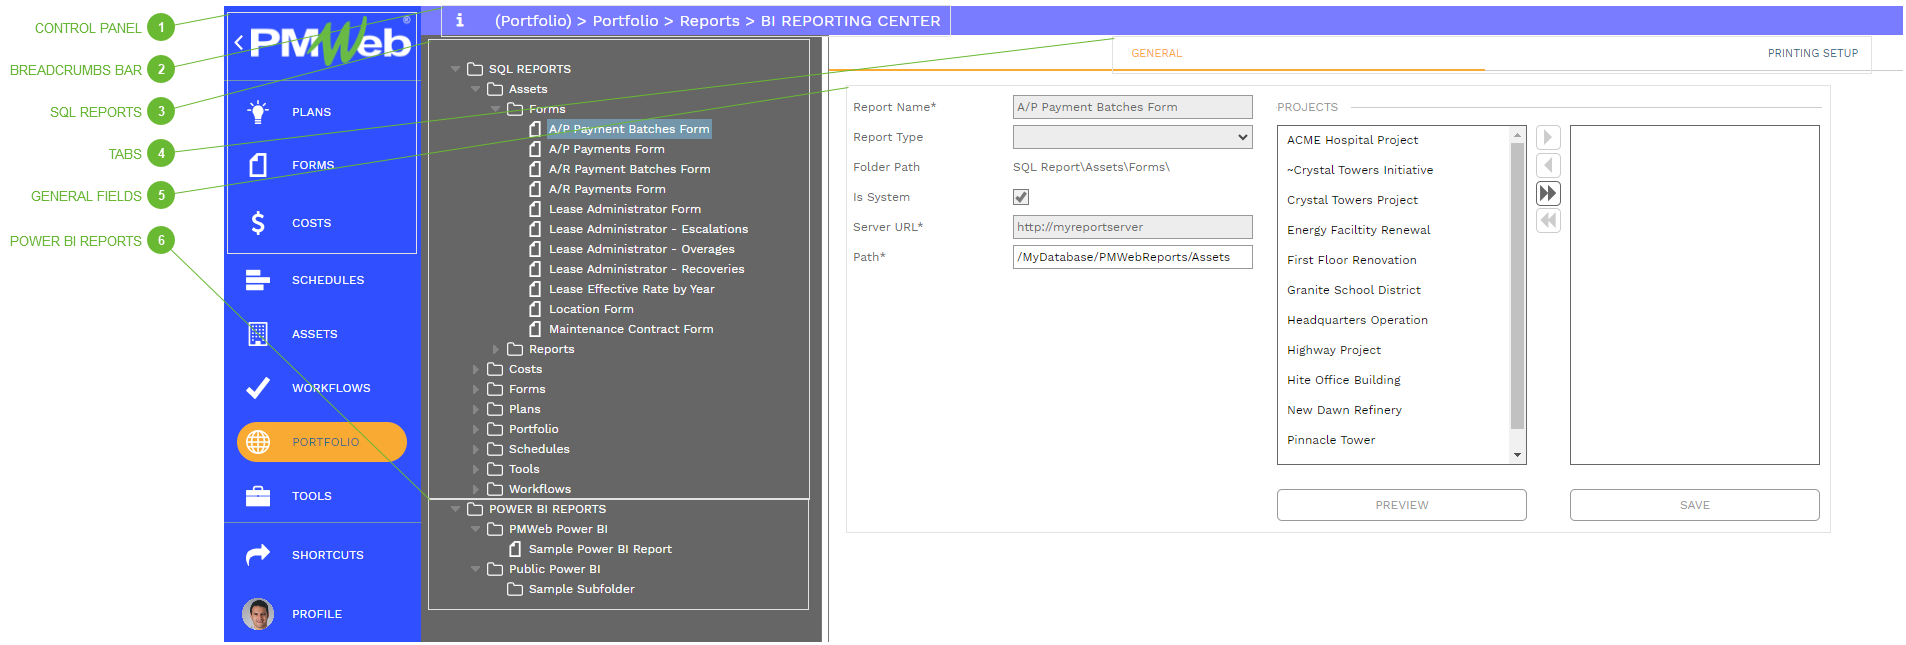Click the Costs dollar sign icon
The height and width of the screenshot is (645, 1906).
pyautogui.click(x=258, y=223)
